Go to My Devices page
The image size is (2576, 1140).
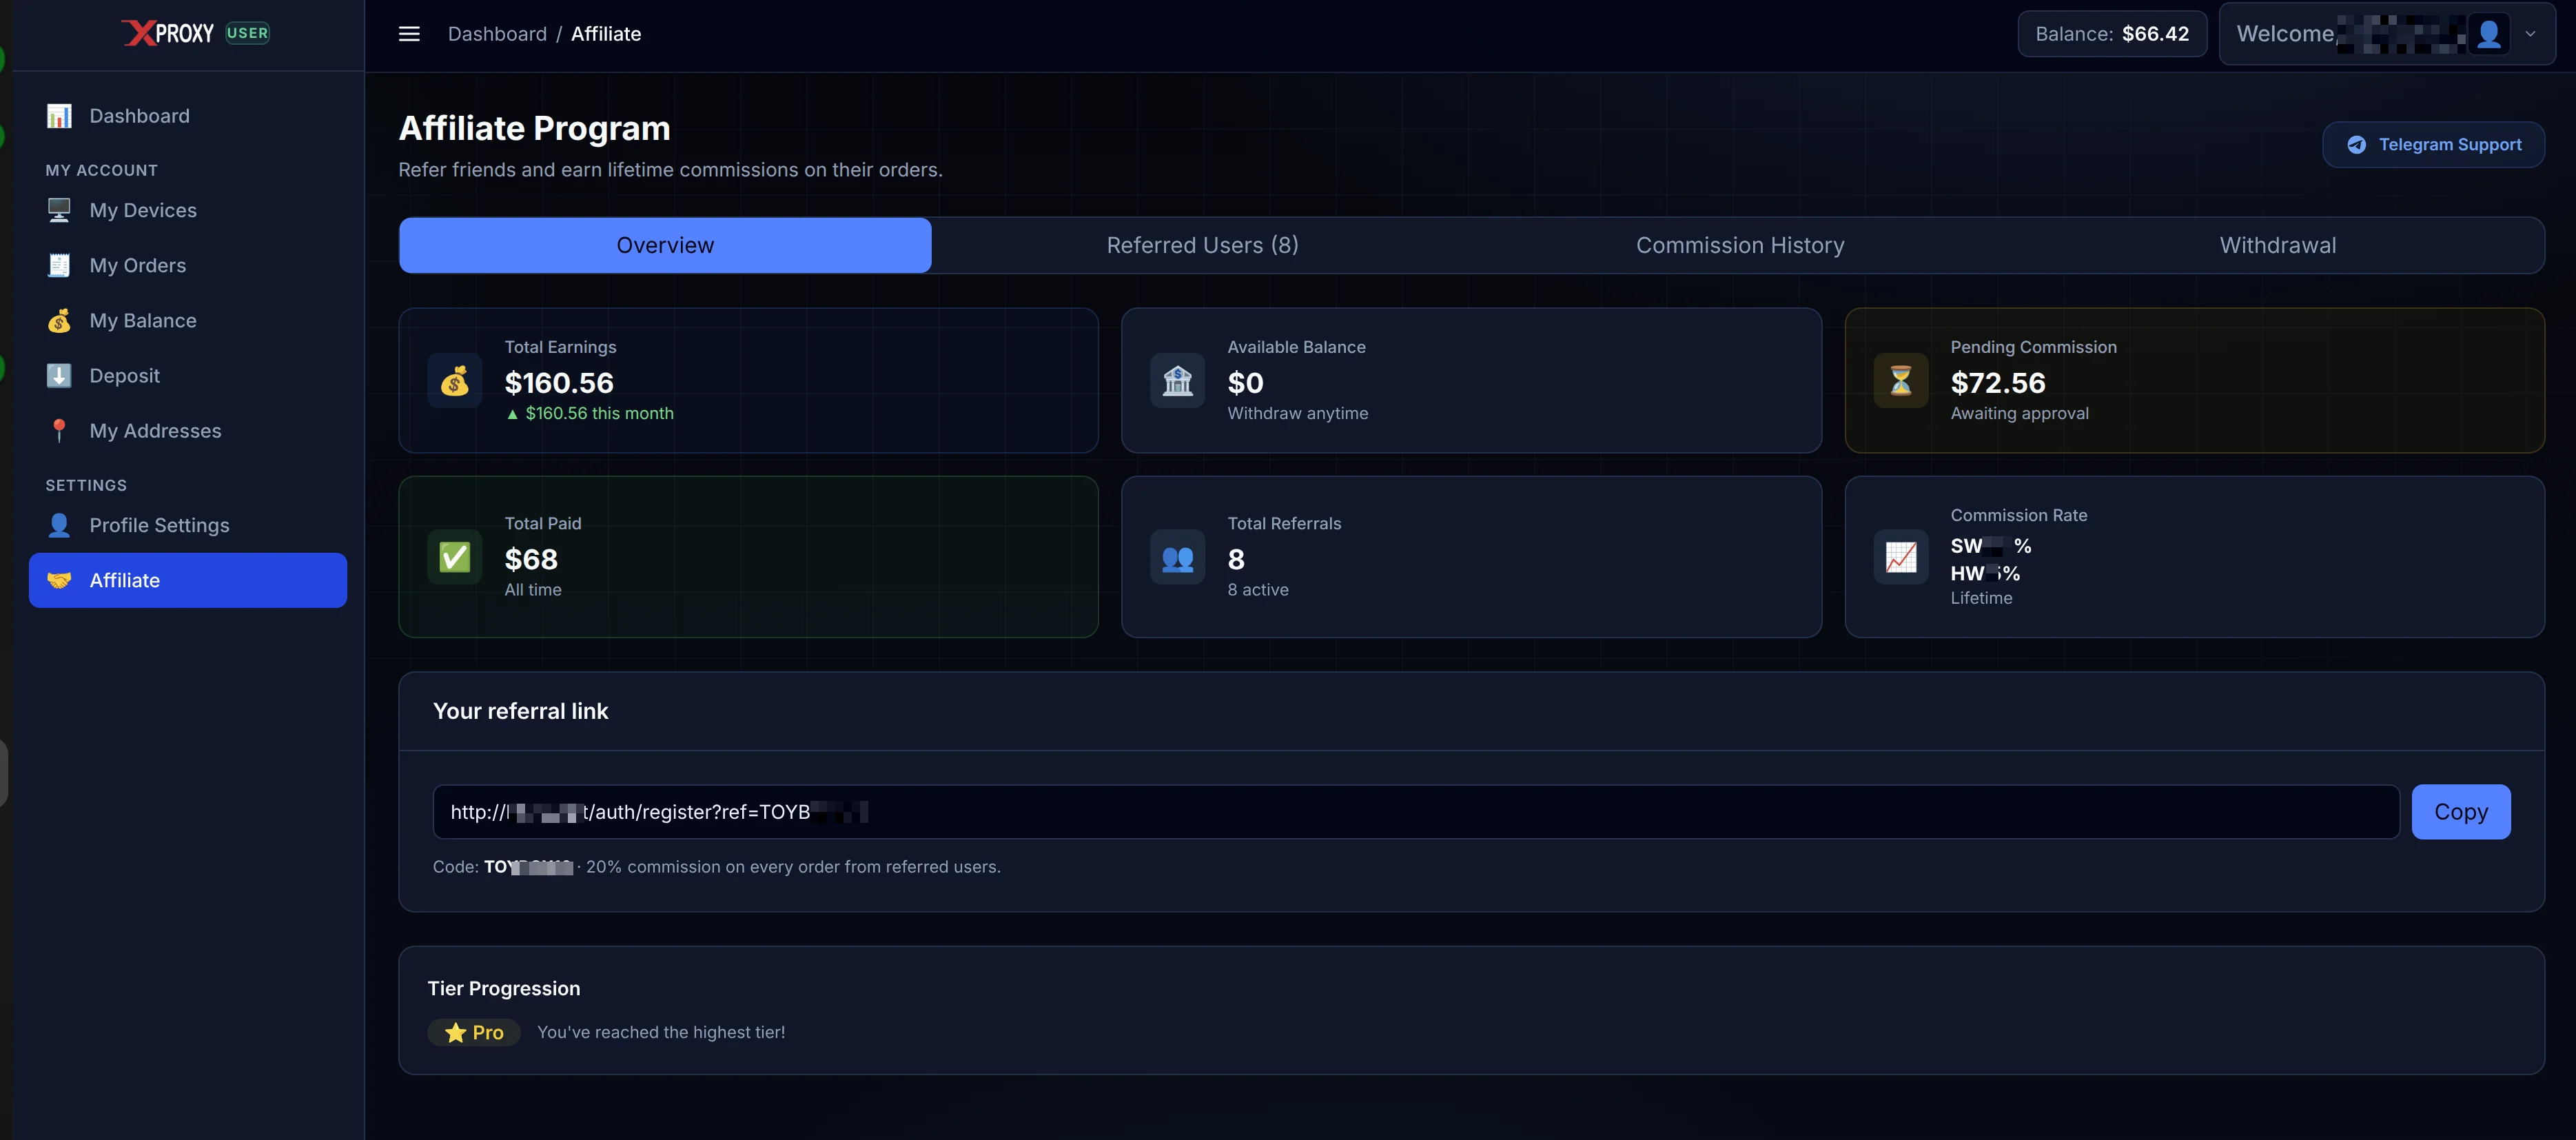click(188, 210)
